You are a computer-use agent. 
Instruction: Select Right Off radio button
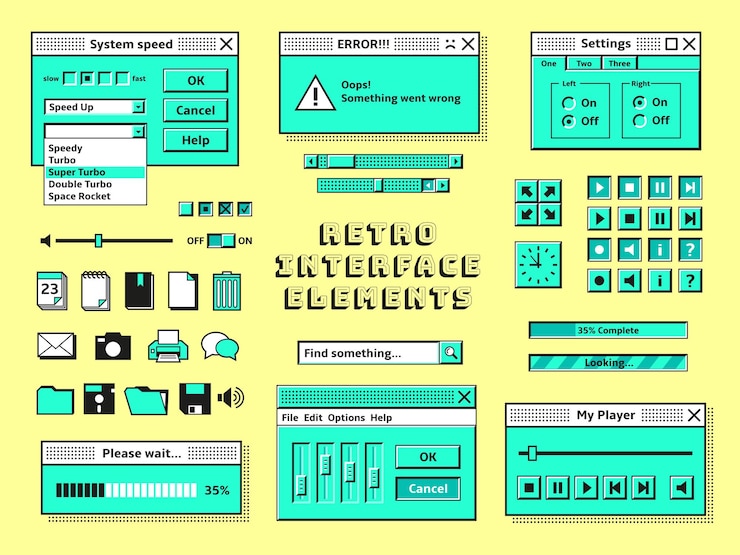pyautogui.click(x=639, y=120)
